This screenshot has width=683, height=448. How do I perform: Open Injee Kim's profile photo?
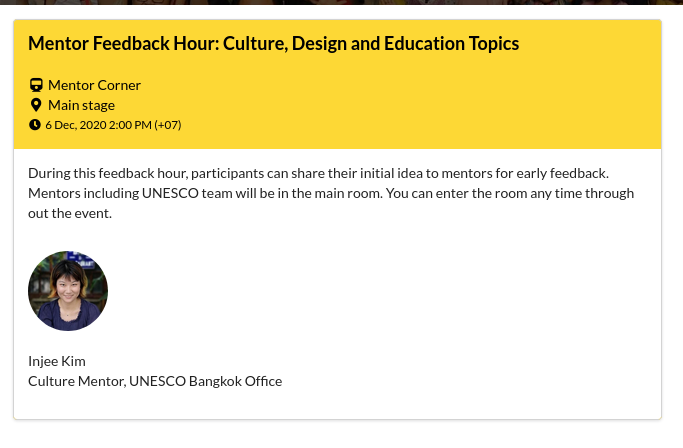[68, 291]
